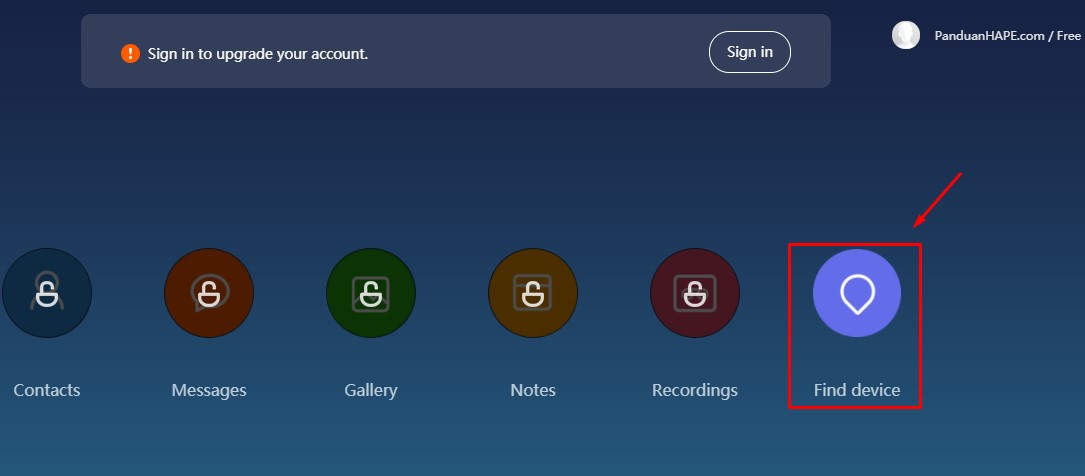
Task: Open the locked Messages icon
Action: 209,293
